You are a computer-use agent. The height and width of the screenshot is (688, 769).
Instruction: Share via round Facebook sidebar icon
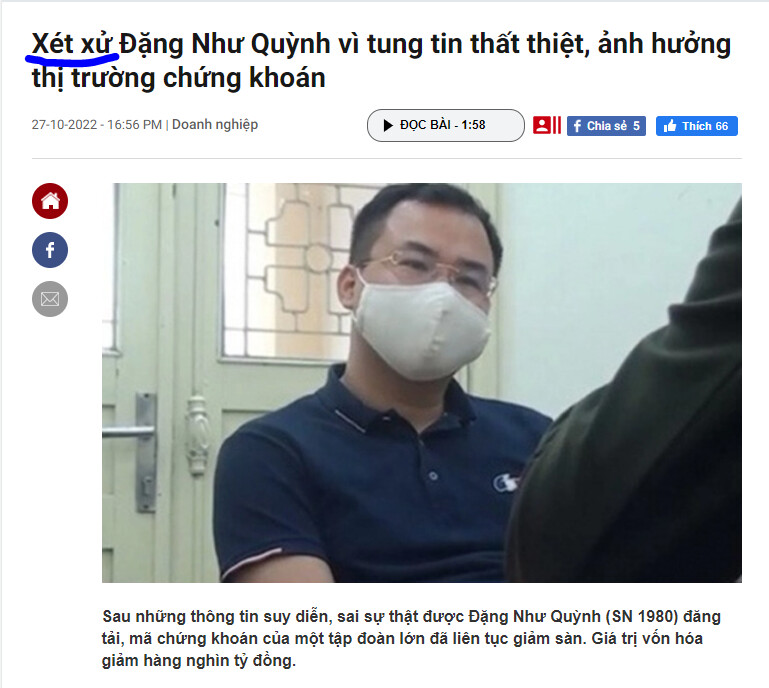click(50, 250)
